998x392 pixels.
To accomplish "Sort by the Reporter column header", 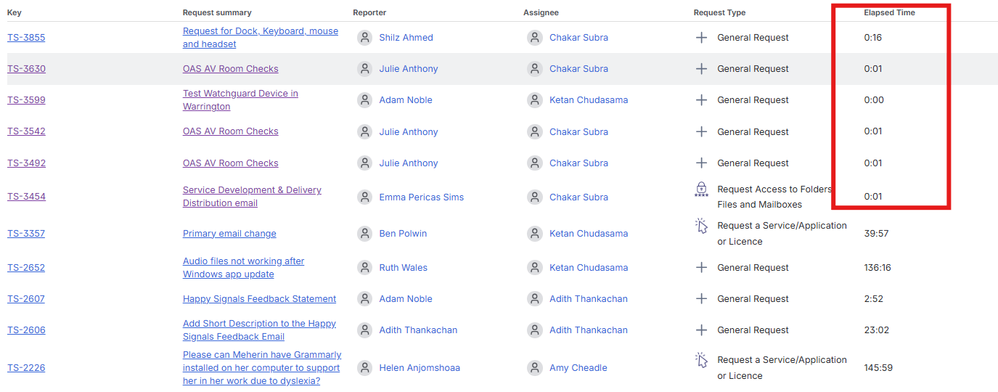I will click(369, 12).
